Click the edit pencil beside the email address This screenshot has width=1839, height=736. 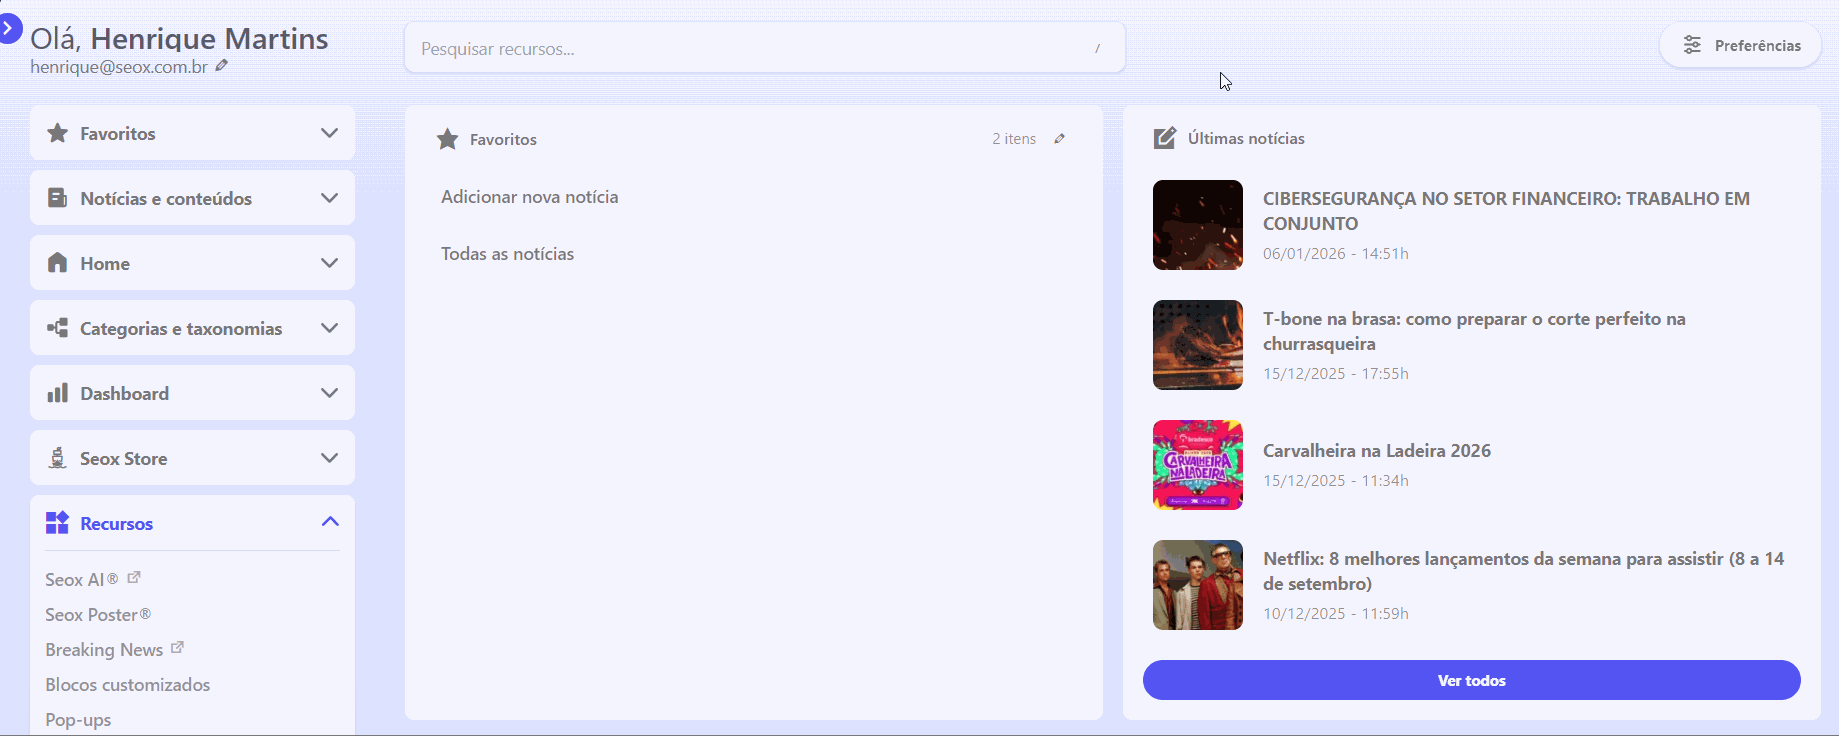pos(222,66)
